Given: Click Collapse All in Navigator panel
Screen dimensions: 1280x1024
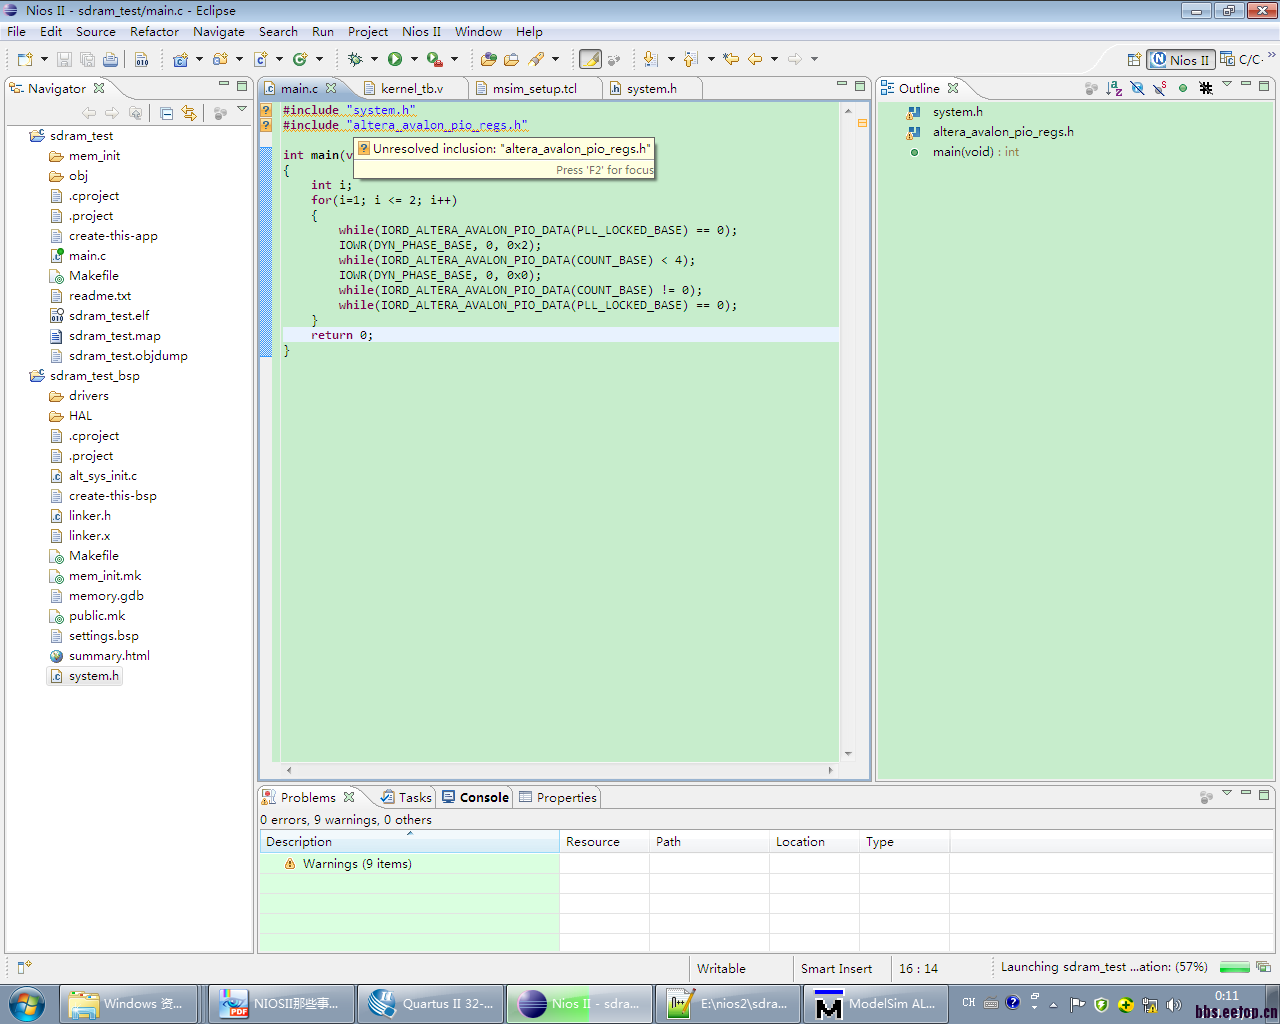Looking at the screenshot, I should (166, 114).
